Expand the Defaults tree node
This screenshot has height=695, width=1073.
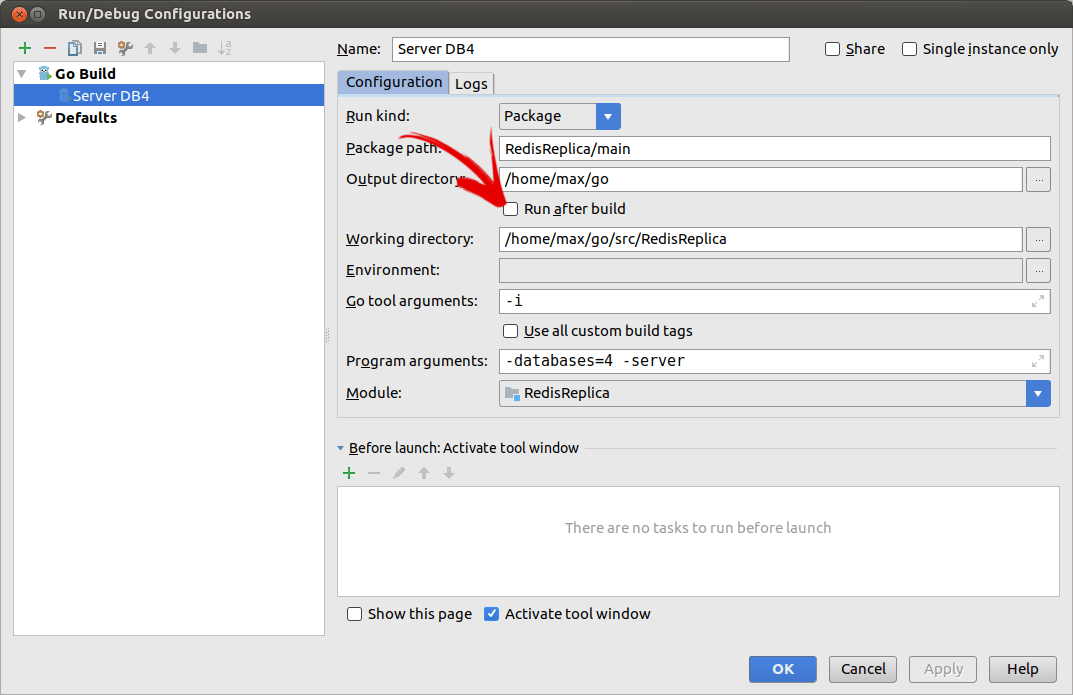click(x=23, y=118)
